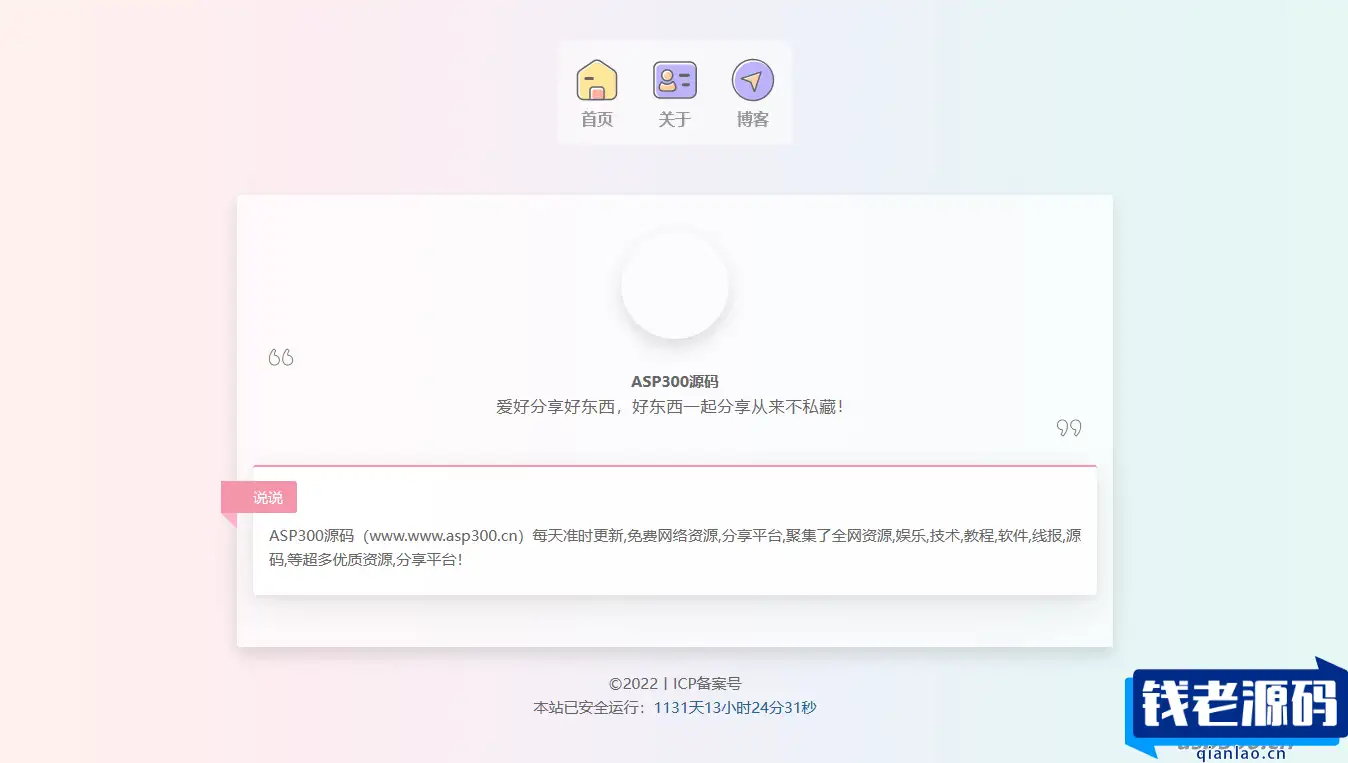This screenshot has width=1348, height=763.
Task: Open the 首页 menu label
Action: click(597, 119)
